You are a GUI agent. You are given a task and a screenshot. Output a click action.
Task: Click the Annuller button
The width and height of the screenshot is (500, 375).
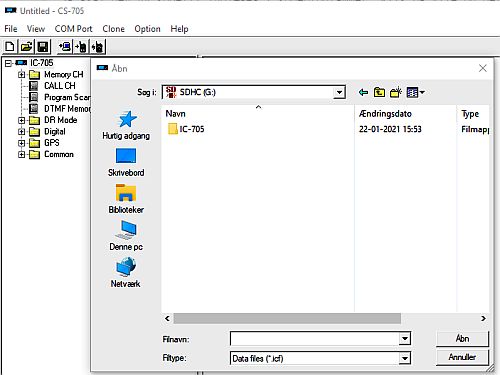[462, 357]
